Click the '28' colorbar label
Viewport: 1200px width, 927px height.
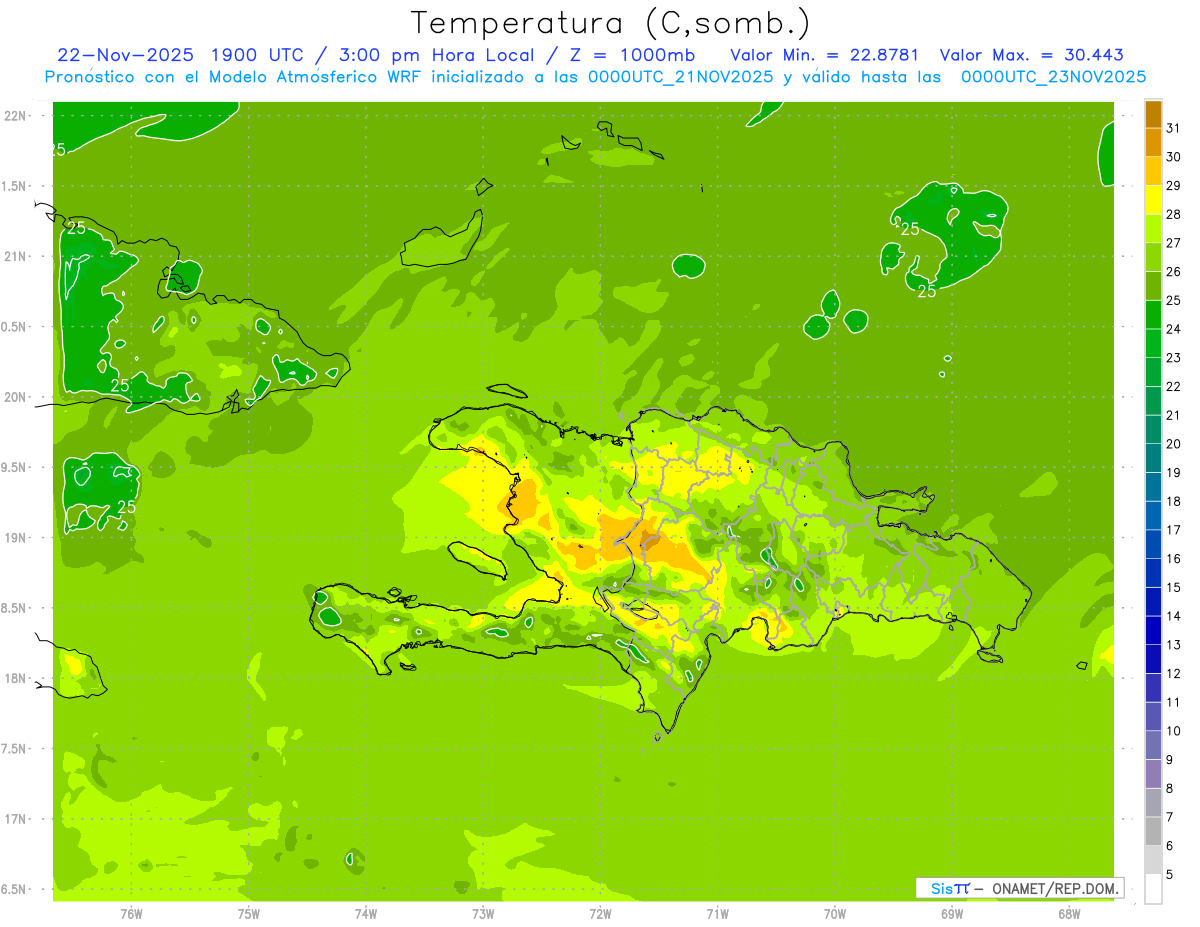pyautogui.click(x=1174, y=214)
